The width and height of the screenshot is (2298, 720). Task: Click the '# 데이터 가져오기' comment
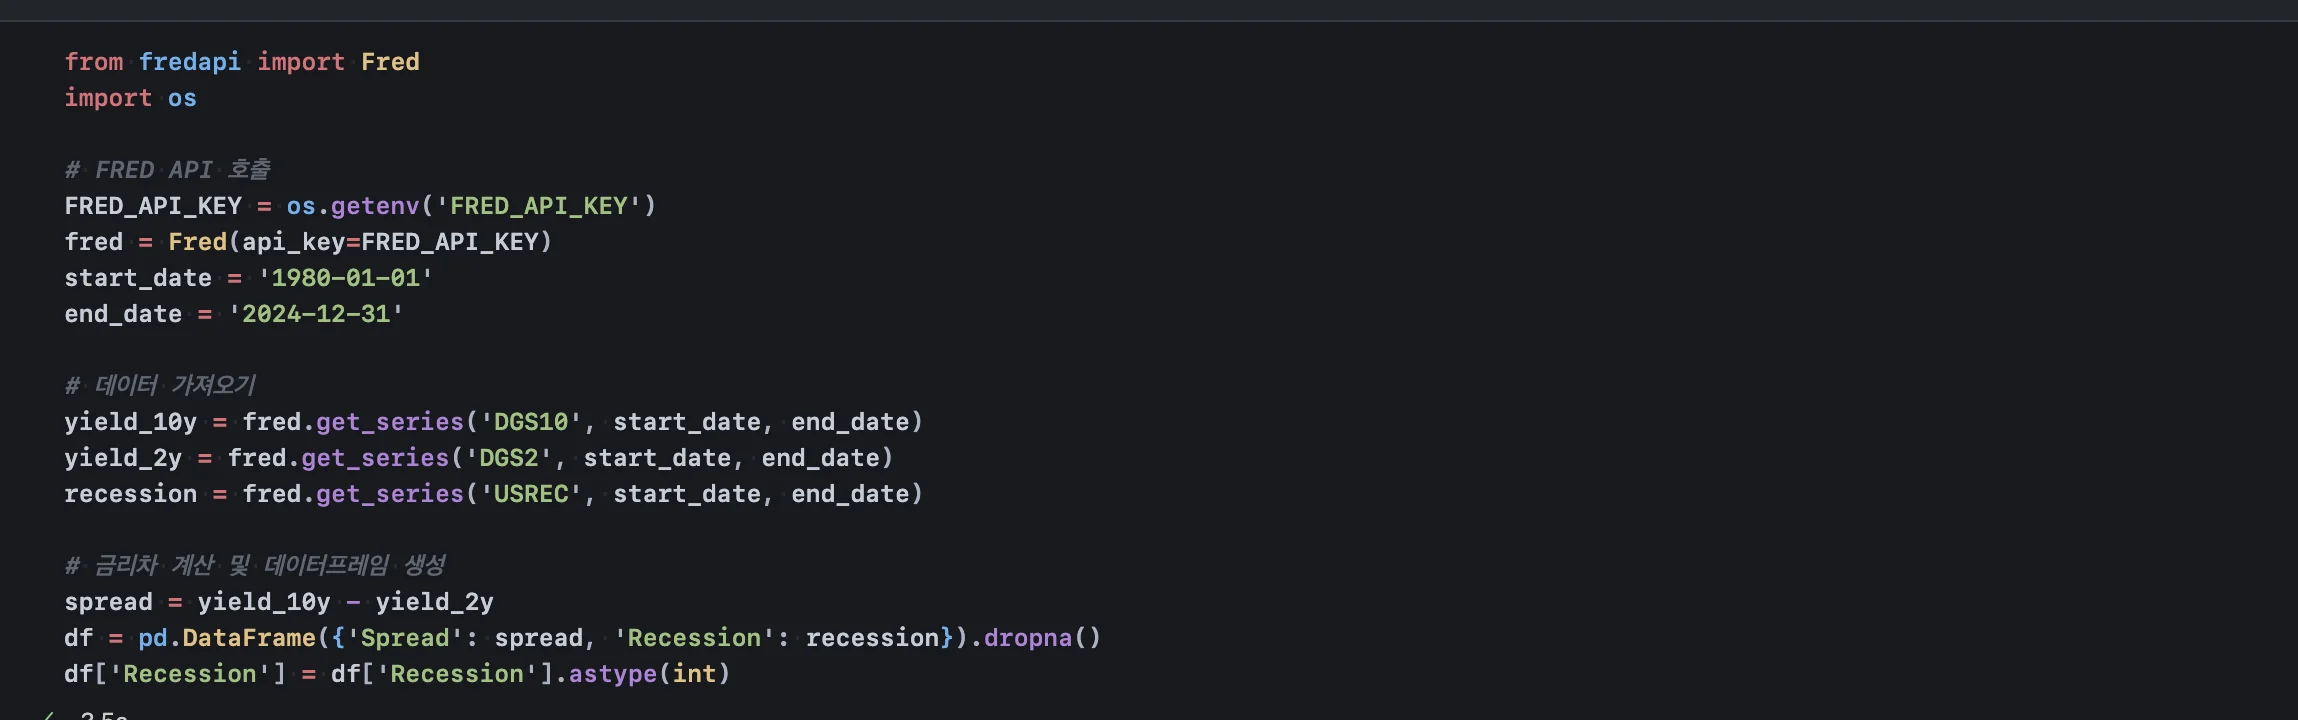click(x=160, y=386)
